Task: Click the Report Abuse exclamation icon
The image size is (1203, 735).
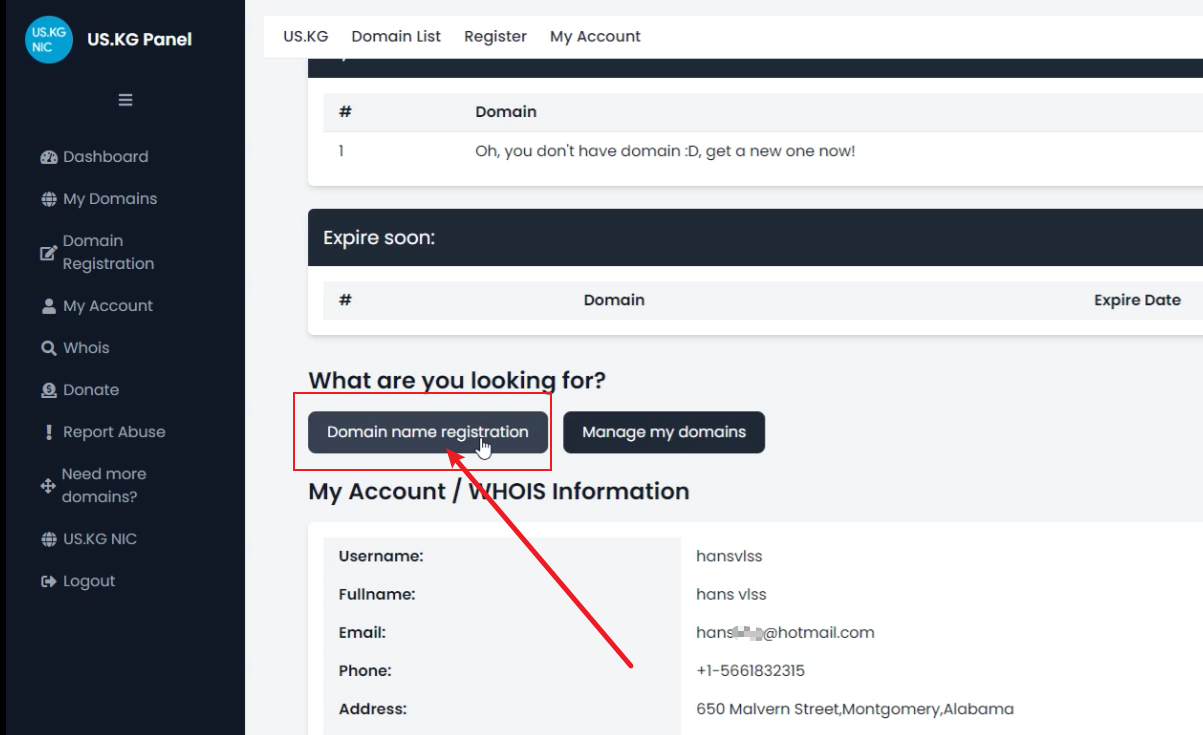Action: pyautogui.click(x=49, y=432)
